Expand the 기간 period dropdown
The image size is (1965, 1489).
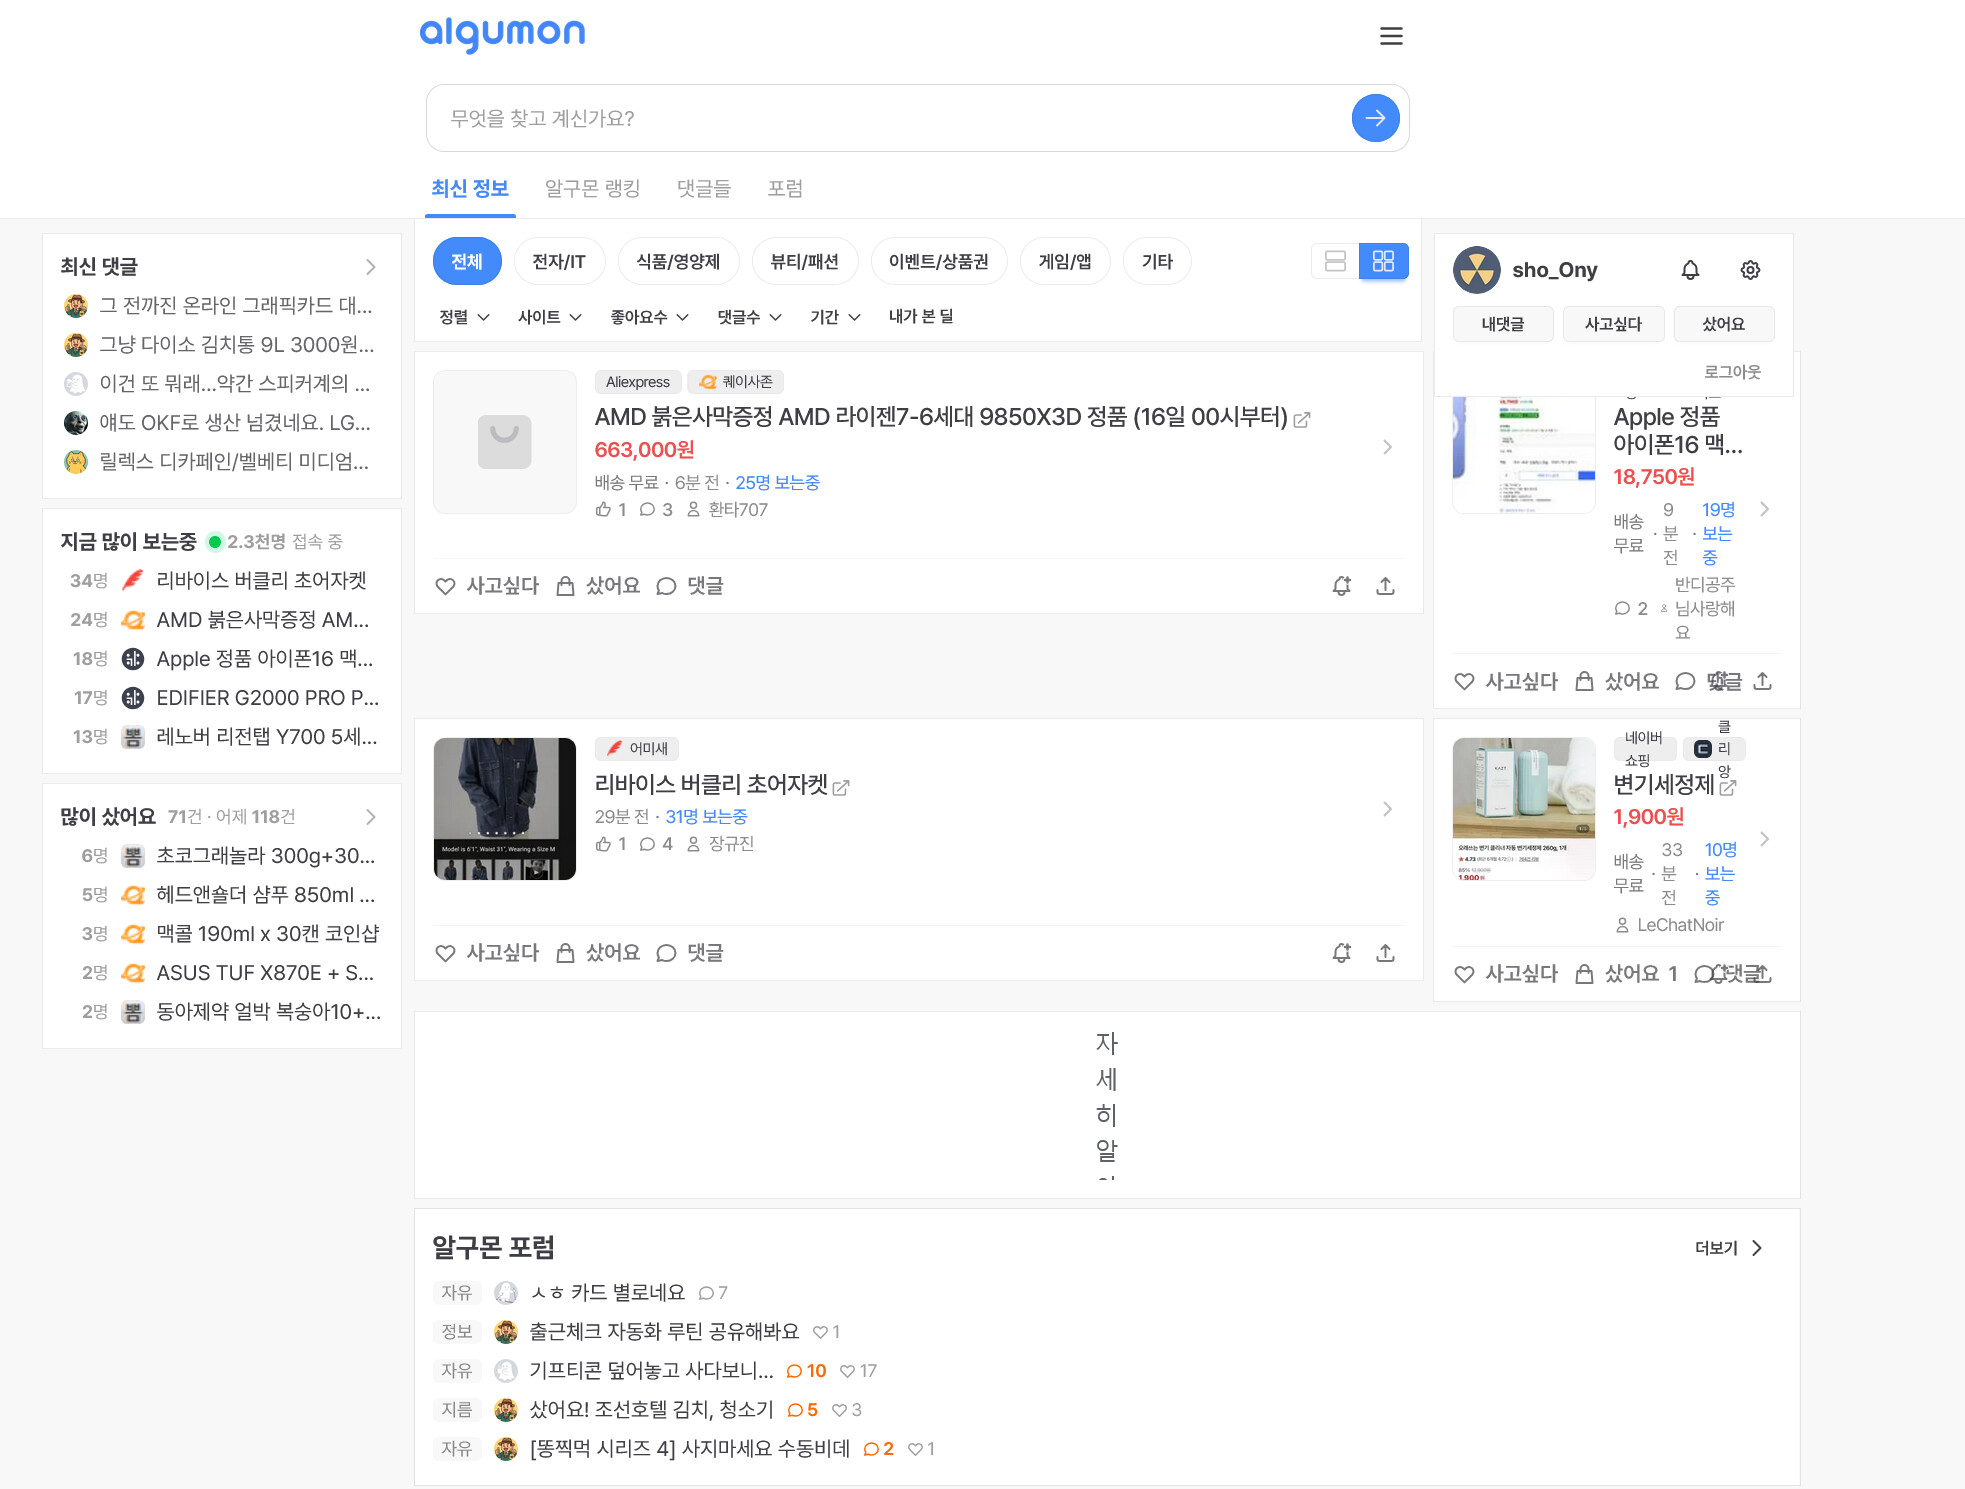click(x=834, y=317)
